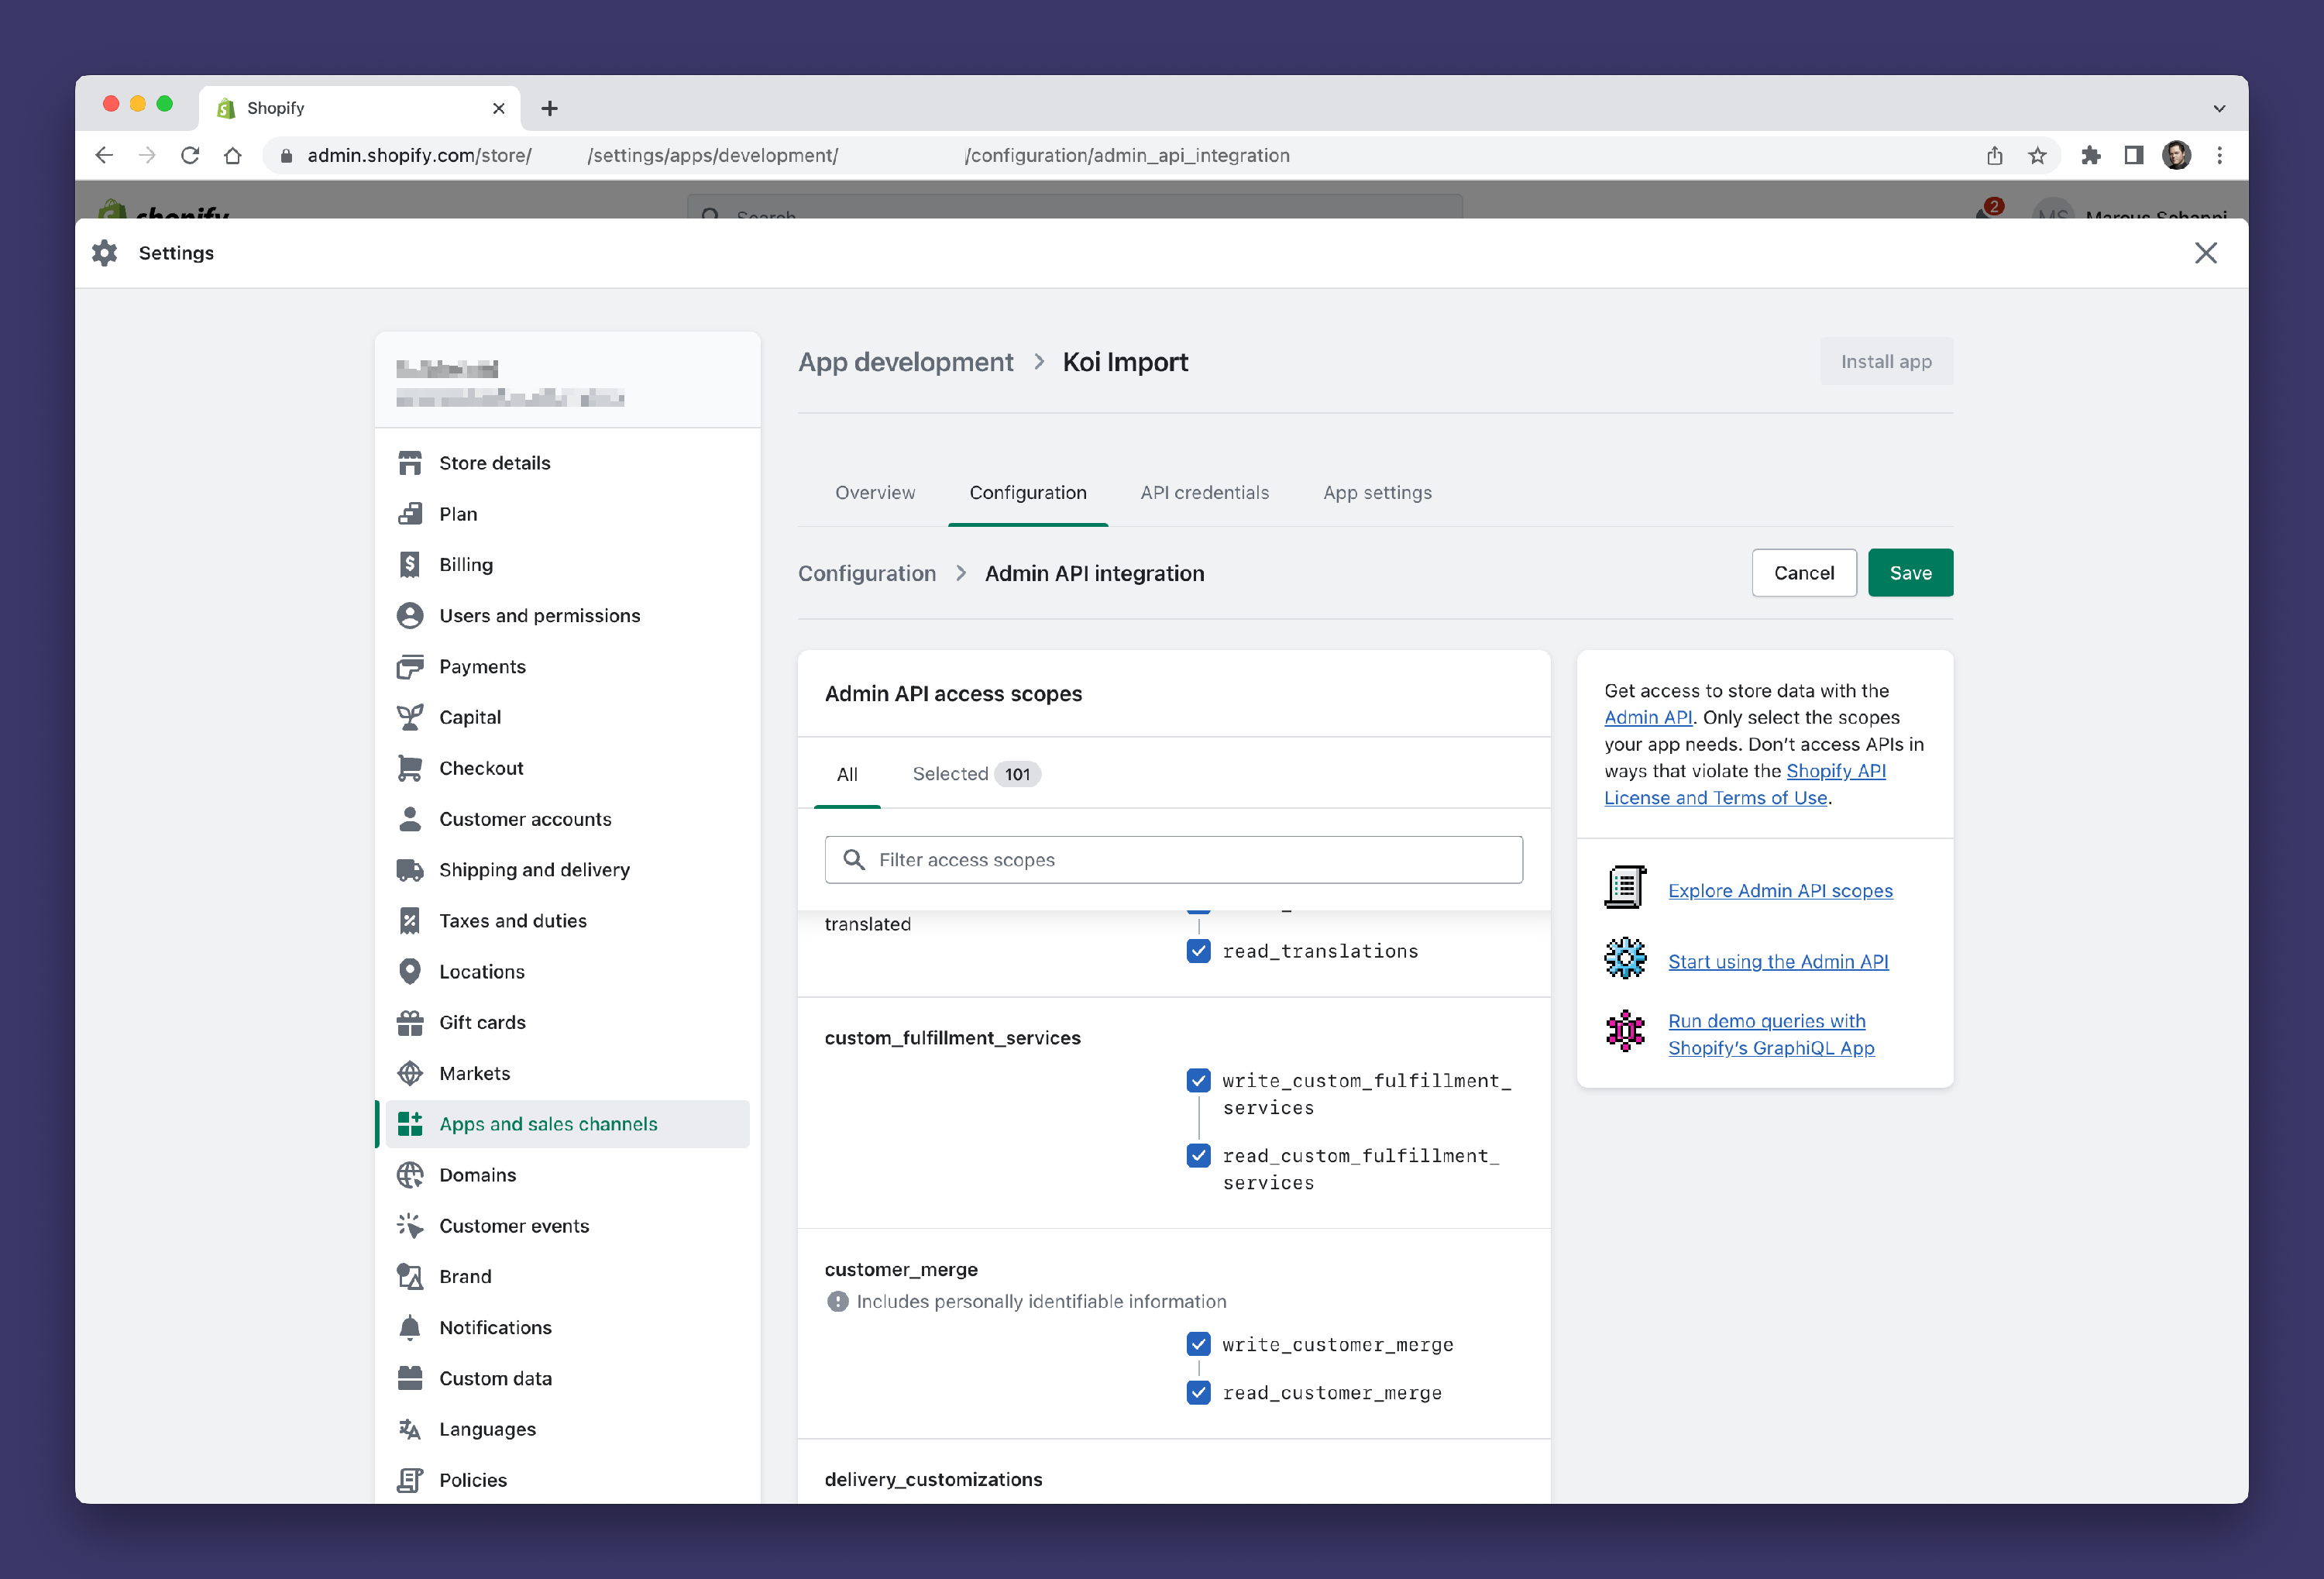Toggle the read_customer_merge checkbox
Viewport: 2324px width, 1579px height.
point(1198,1392)
